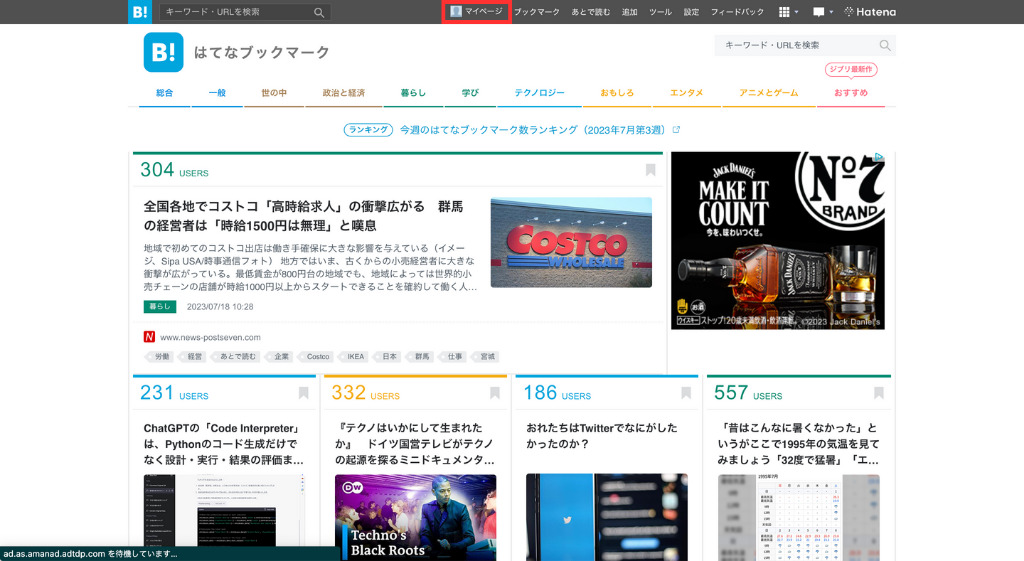Click the magnifier icon in right-side search box
Screen dimensions: 1024x561
pyautogui.click(x=885, y=45)
